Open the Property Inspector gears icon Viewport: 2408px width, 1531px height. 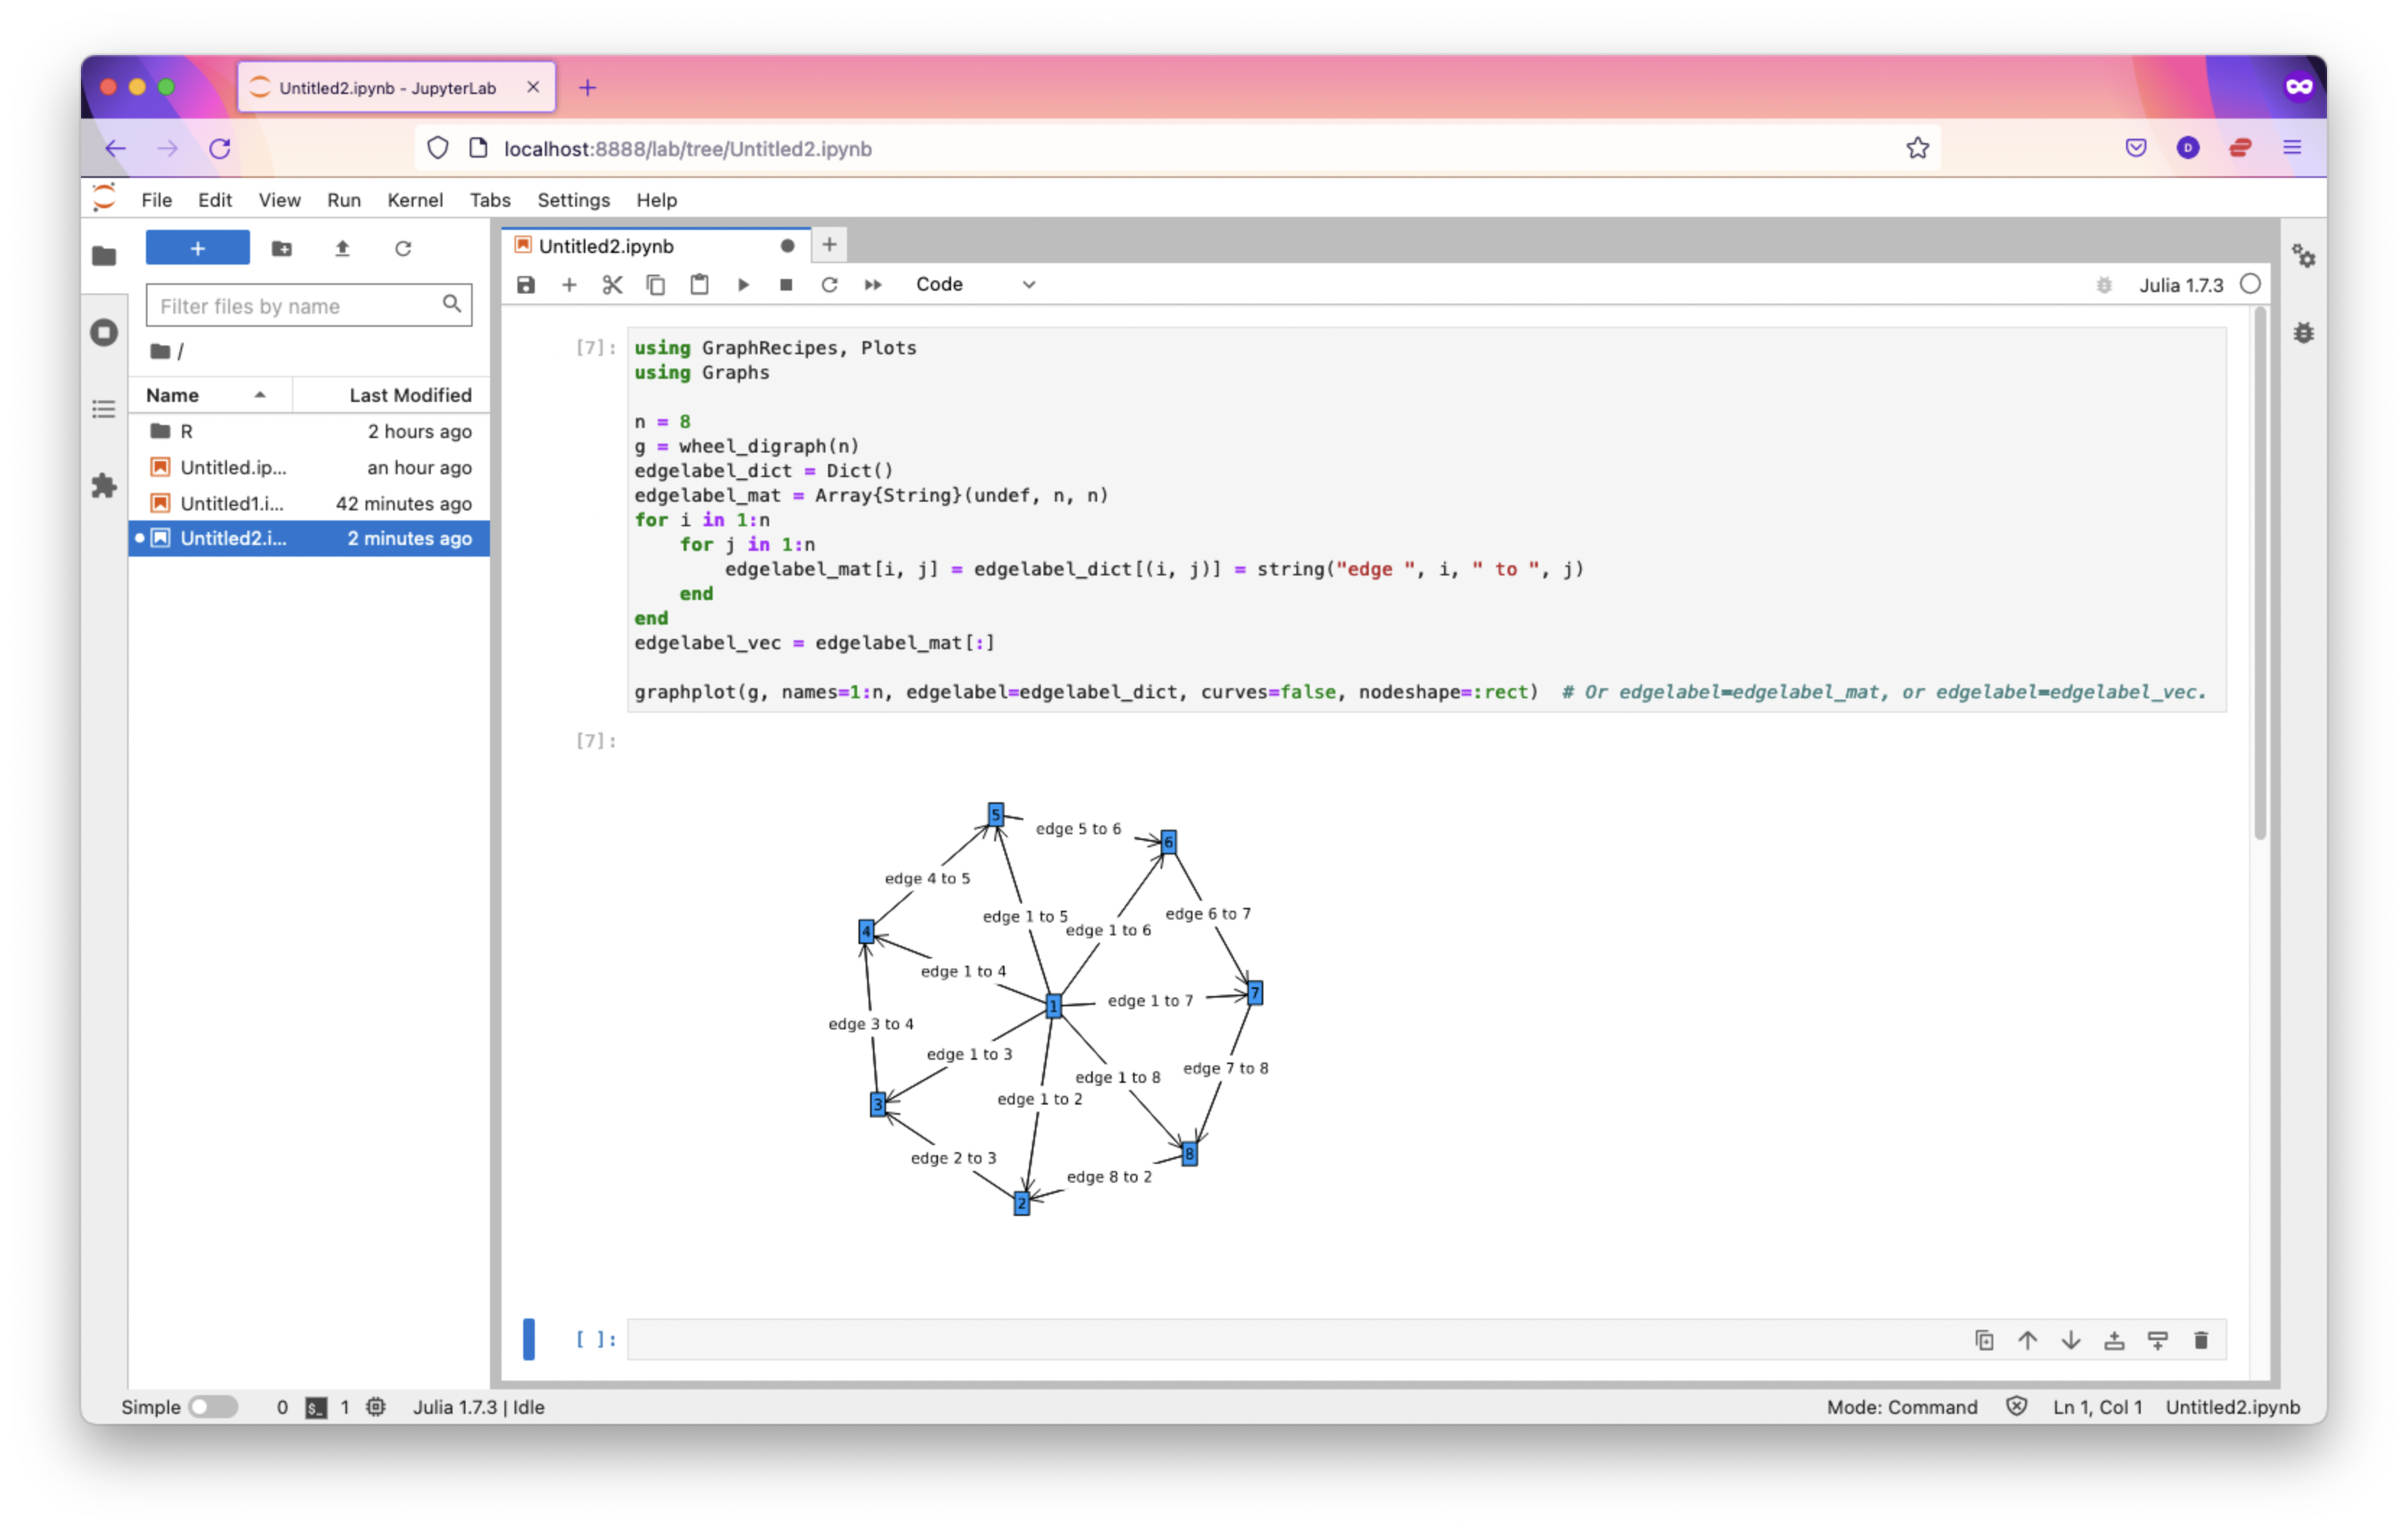[x=2304, y=256]
